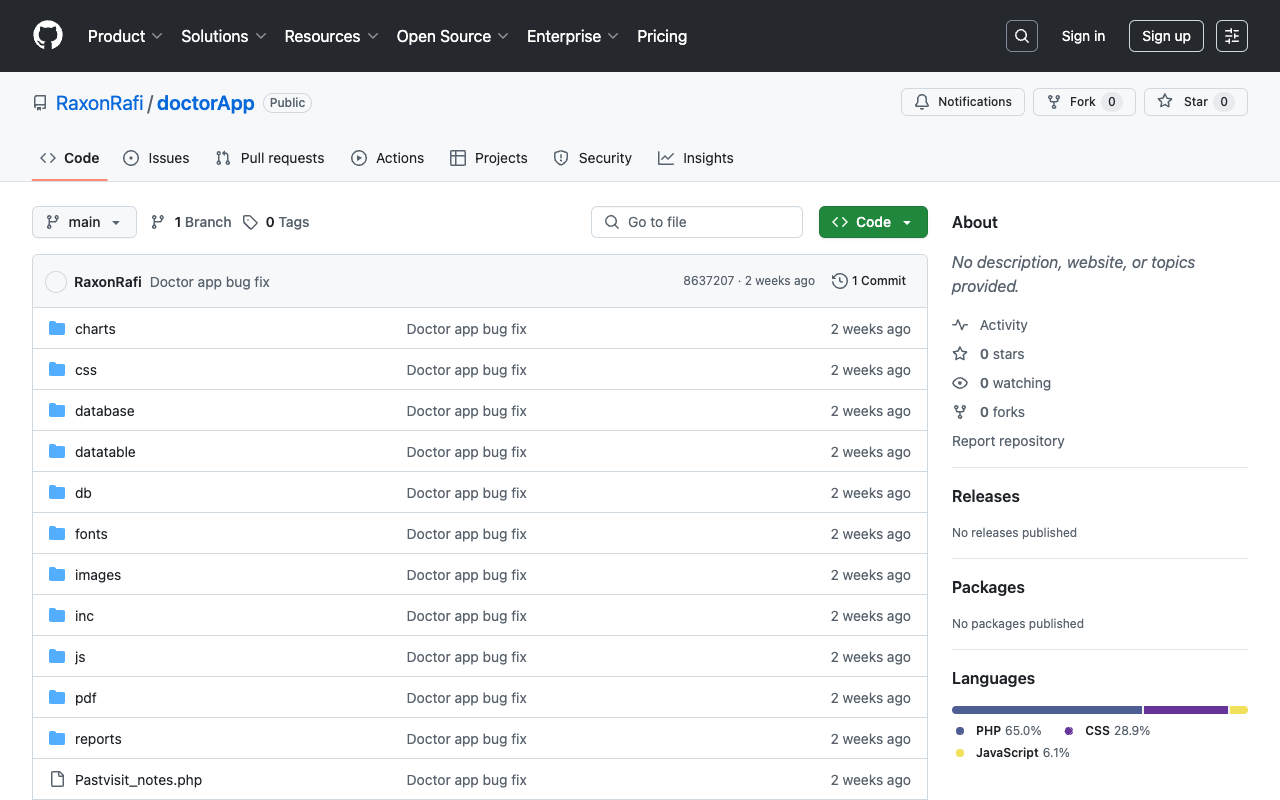This screenshot has height=800, width=1280.
Task: Click the forks icon in About
Action: 960,412
